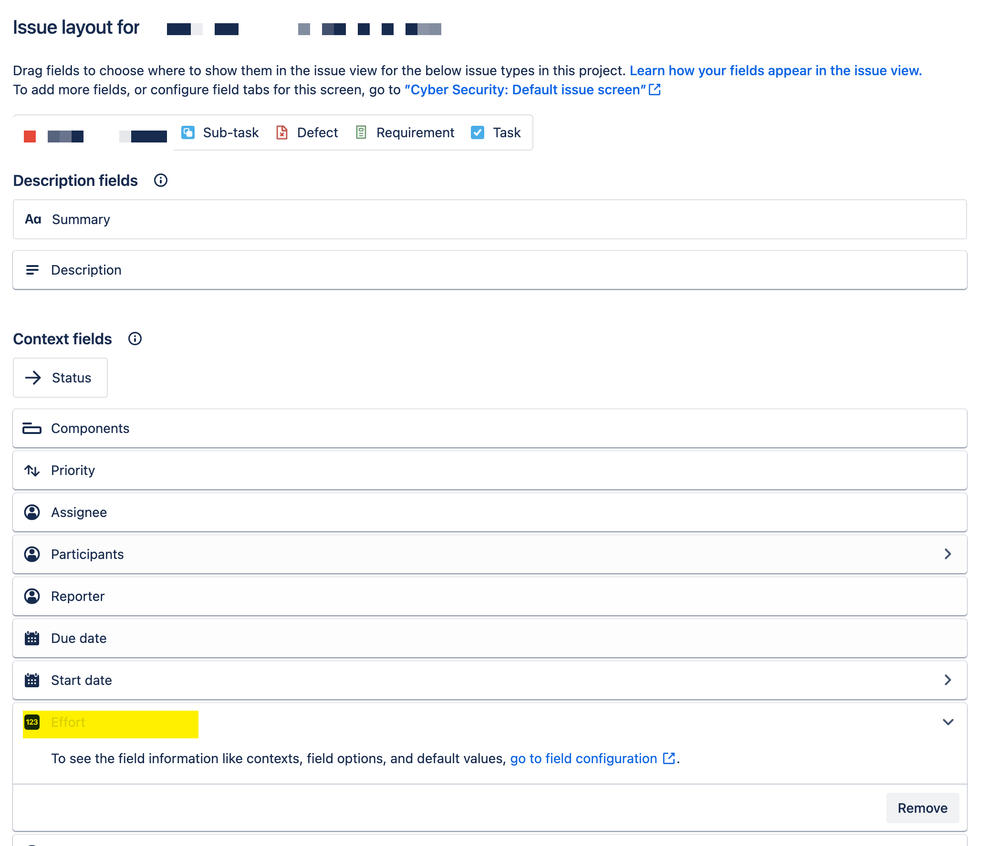Click the Requirement issue type icon
The image size is (999, 846).
click(361, 133)
